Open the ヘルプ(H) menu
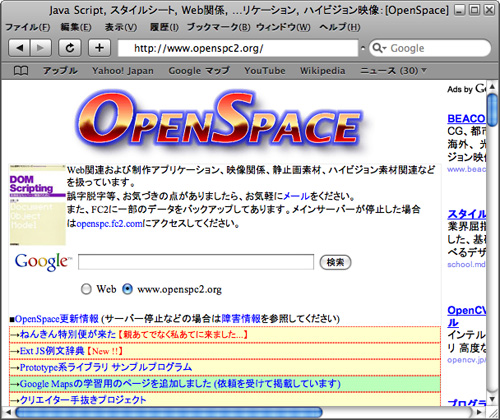The image size is (500, 420). (x=340, y=27)
